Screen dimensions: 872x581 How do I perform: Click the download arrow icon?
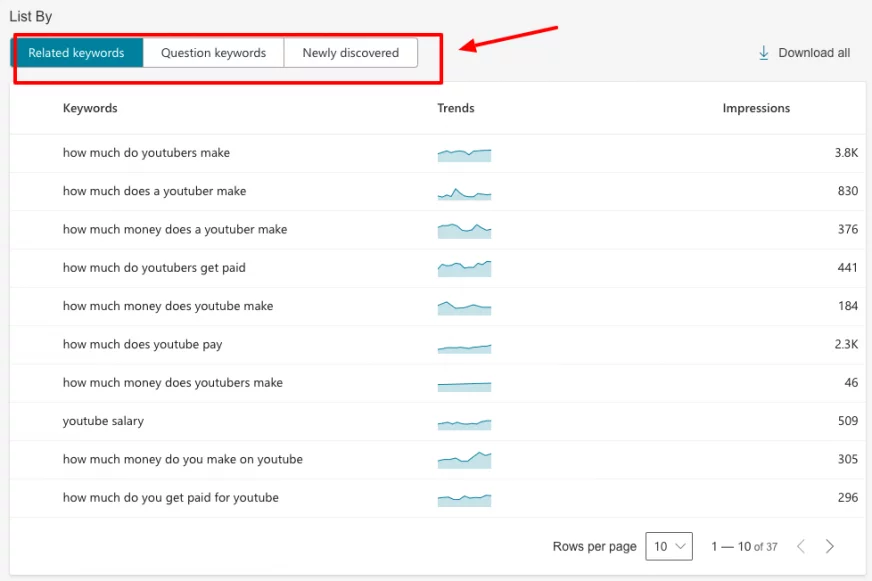(764, 53)
